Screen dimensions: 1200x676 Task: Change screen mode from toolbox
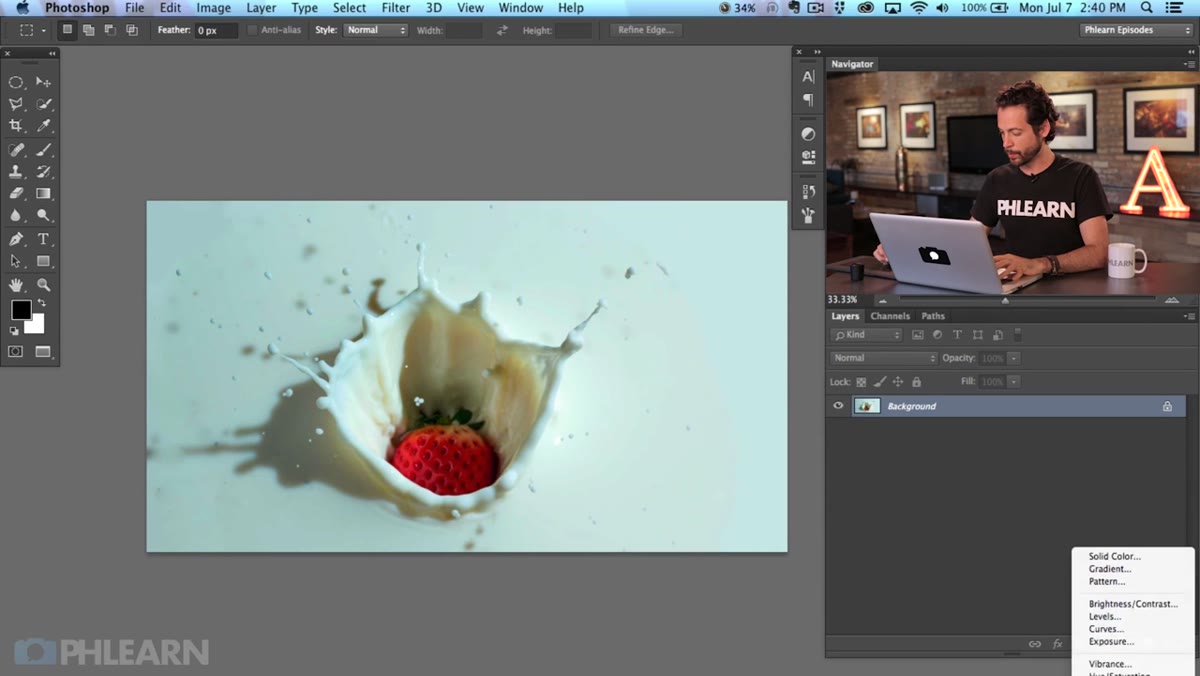click(x=44, y=352)
